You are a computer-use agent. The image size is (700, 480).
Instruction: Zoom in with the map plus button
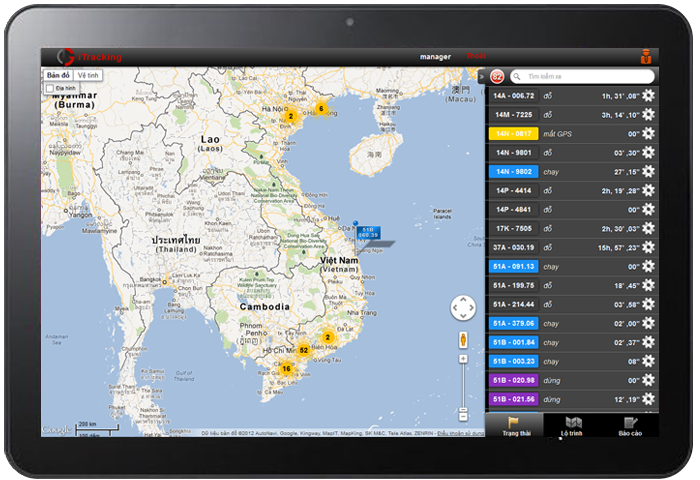coord(463,359)
